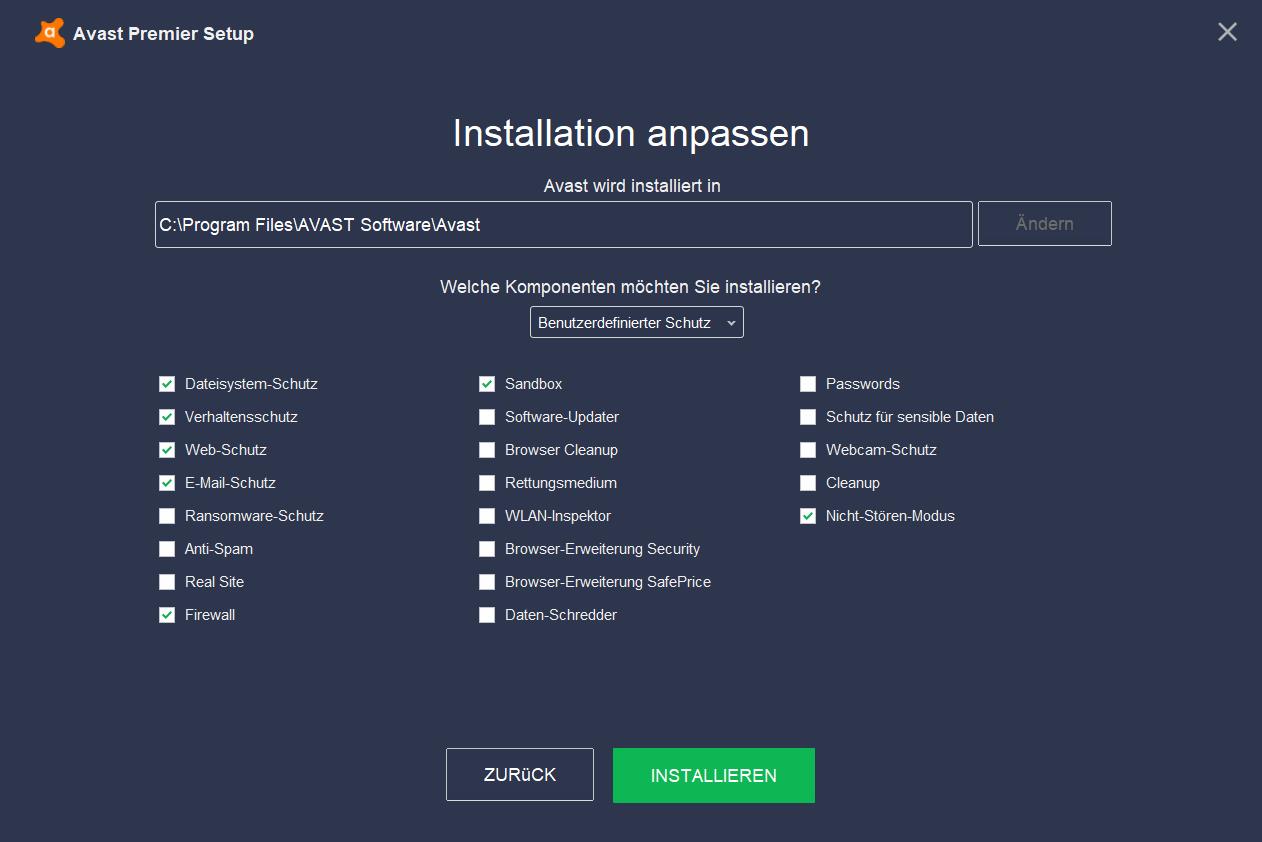This screenshot has height=842, width=1262.
Task: Check the Rettungsmedium checkbox
Action: pos(487,483)
